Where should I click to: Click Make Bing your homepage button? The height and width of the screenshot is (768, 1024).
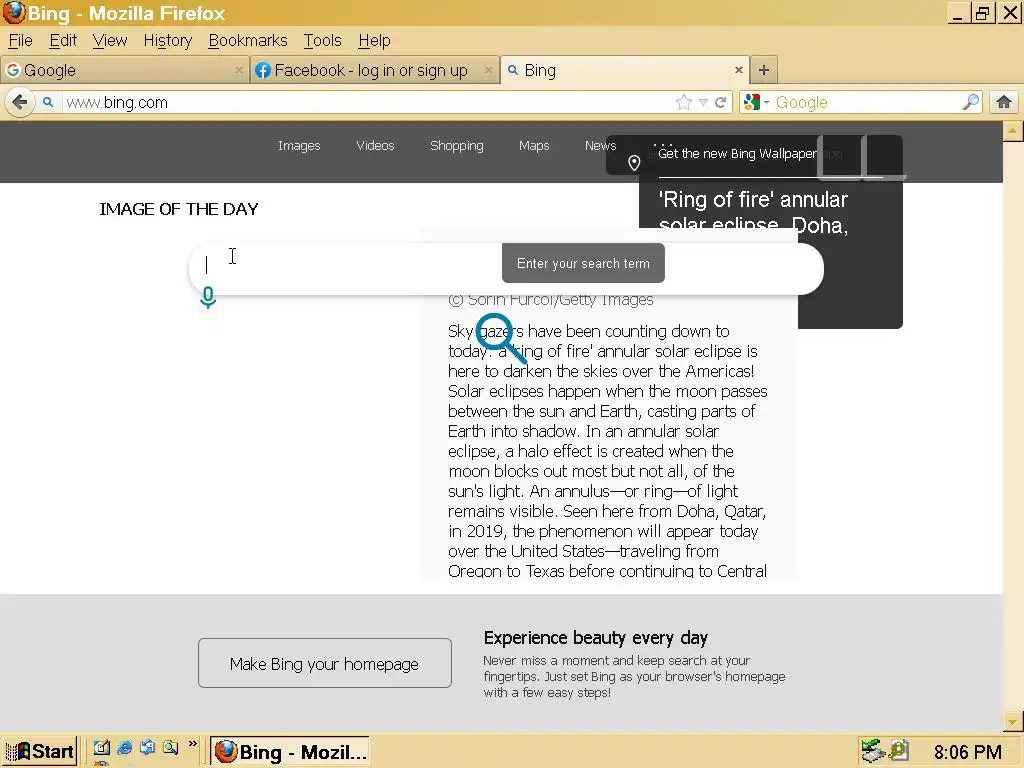[x=325, y=663]
